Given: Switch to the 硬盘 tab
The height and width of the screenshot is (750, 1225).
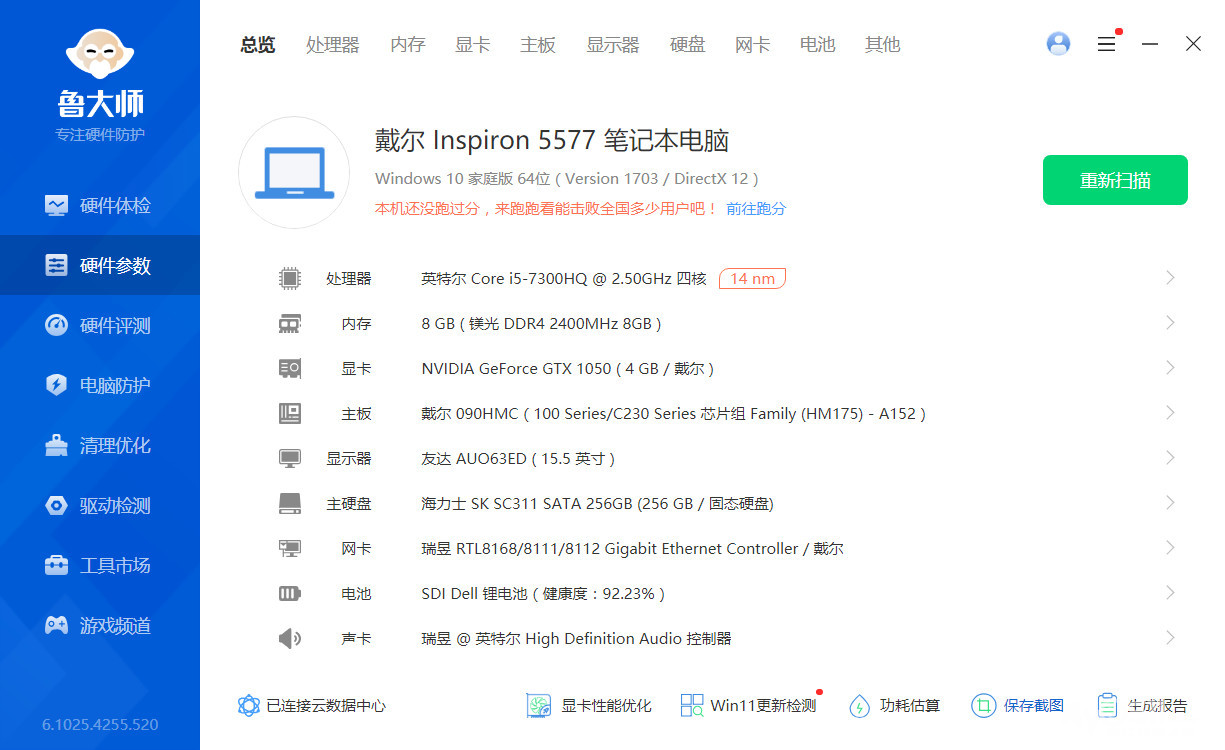Looking at the screenshot, I should tap(687, 44).
